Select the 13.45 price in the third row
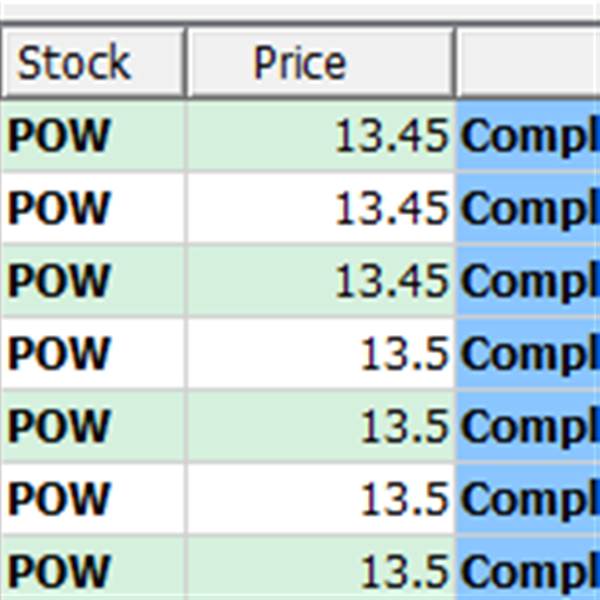The width and height of the screenshot is (600, 600). 321,280
